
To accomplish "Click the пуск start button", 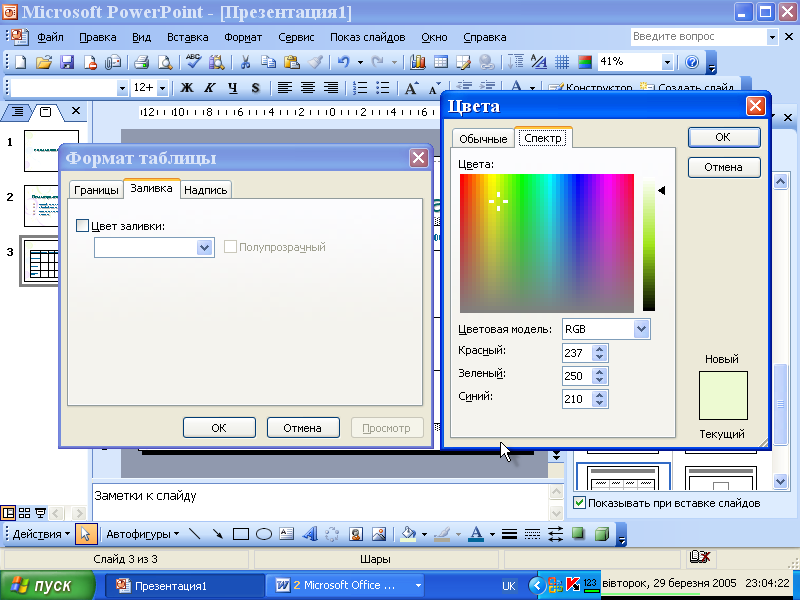I will (47, 585).
